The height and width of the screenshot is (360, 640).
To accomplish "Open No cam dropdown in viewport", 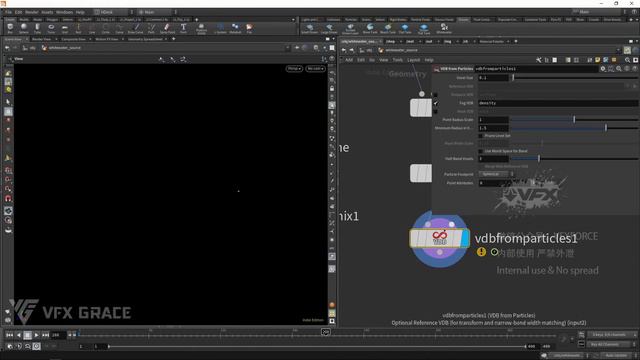I will (315, 69).
